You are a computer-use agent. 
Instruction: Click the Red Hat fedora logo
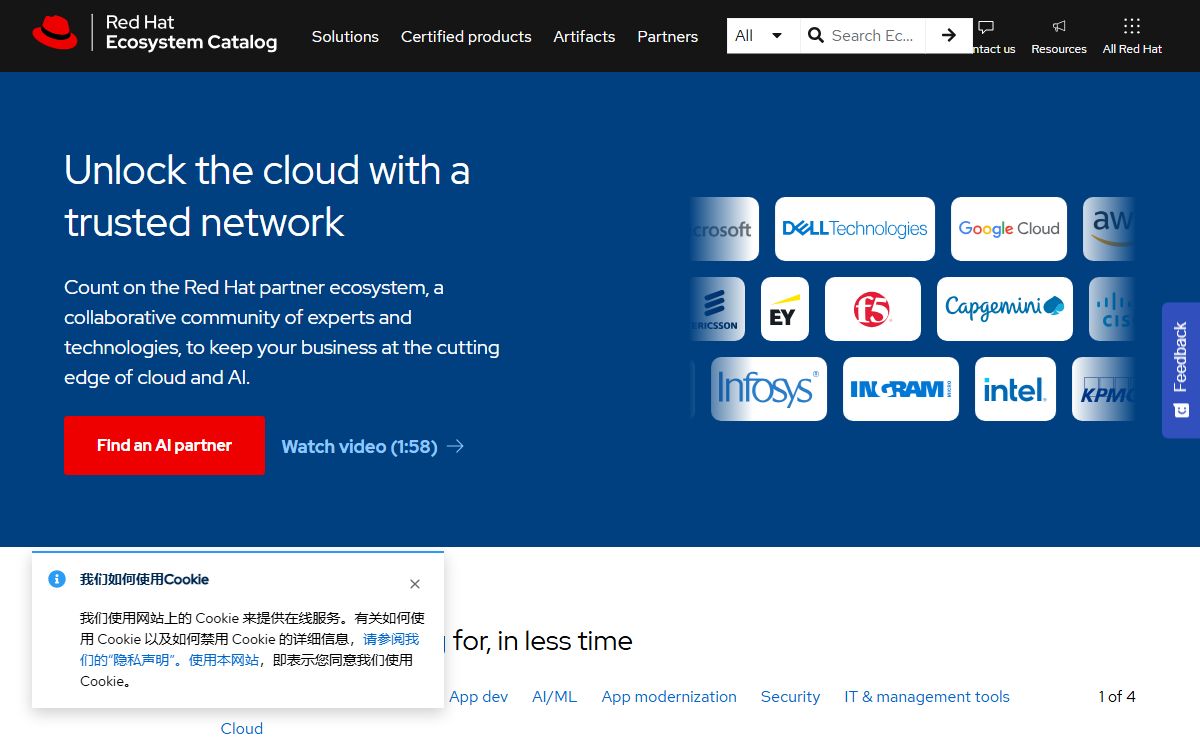click(55, 33)
